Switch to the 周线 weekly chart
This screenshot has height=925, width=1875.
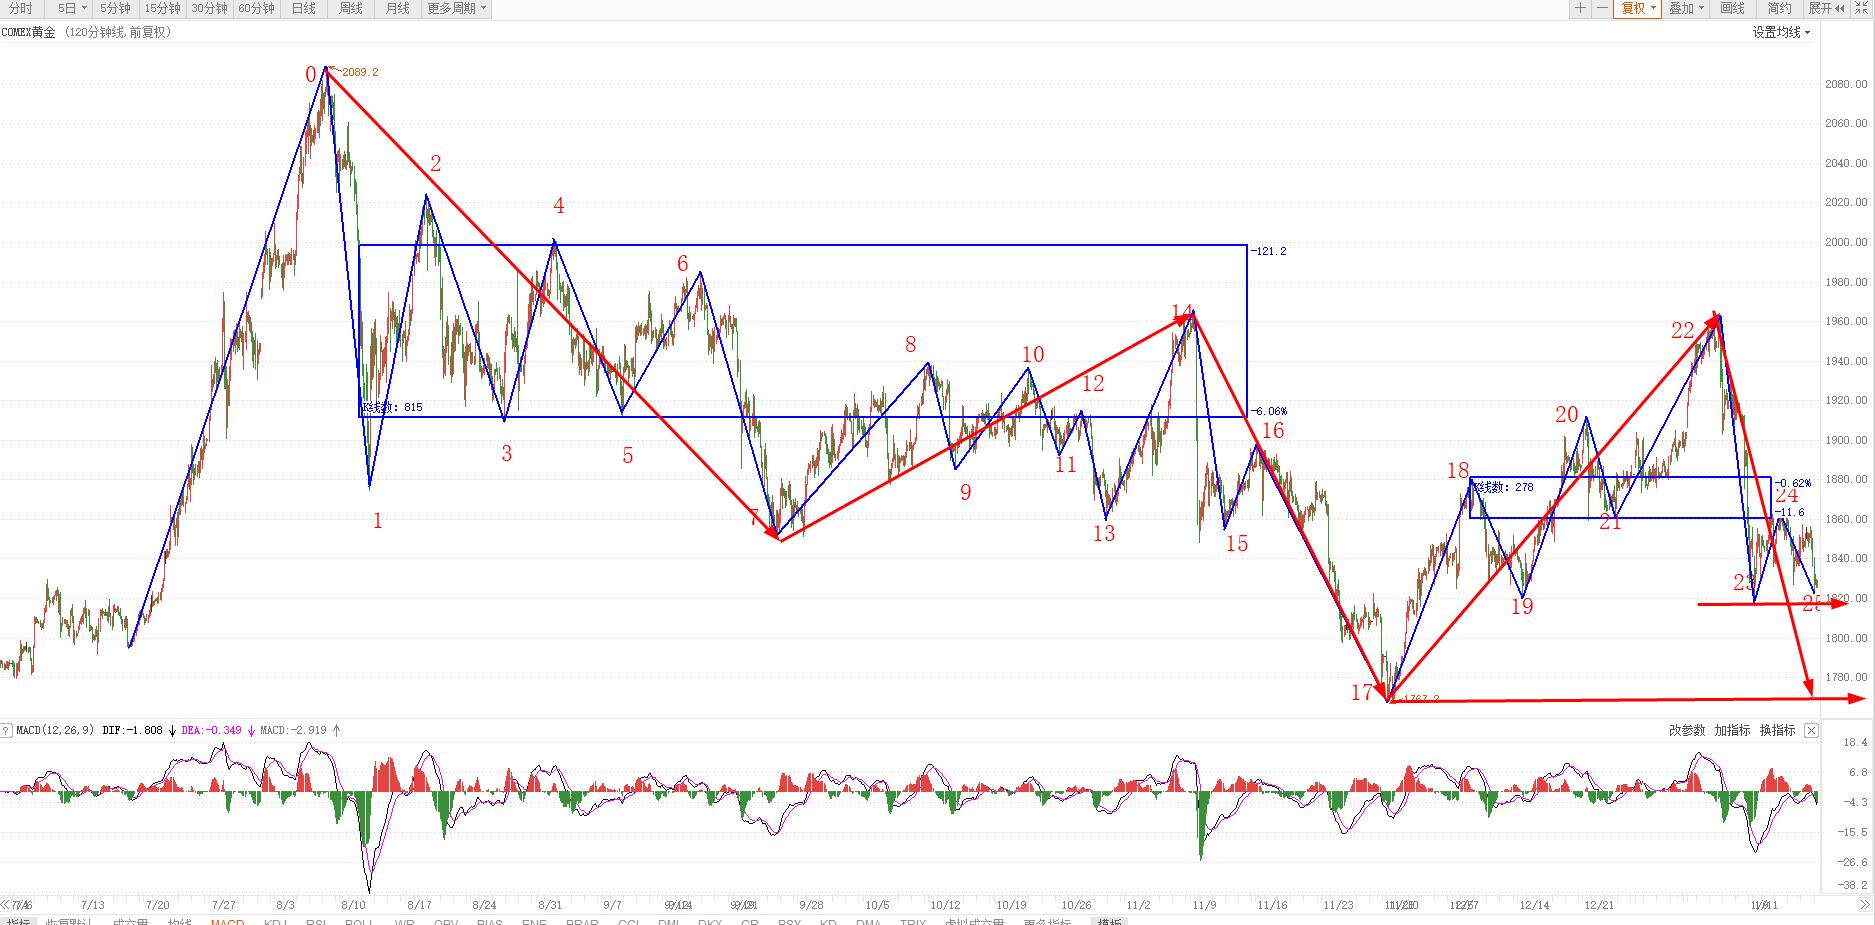point(350,8)
